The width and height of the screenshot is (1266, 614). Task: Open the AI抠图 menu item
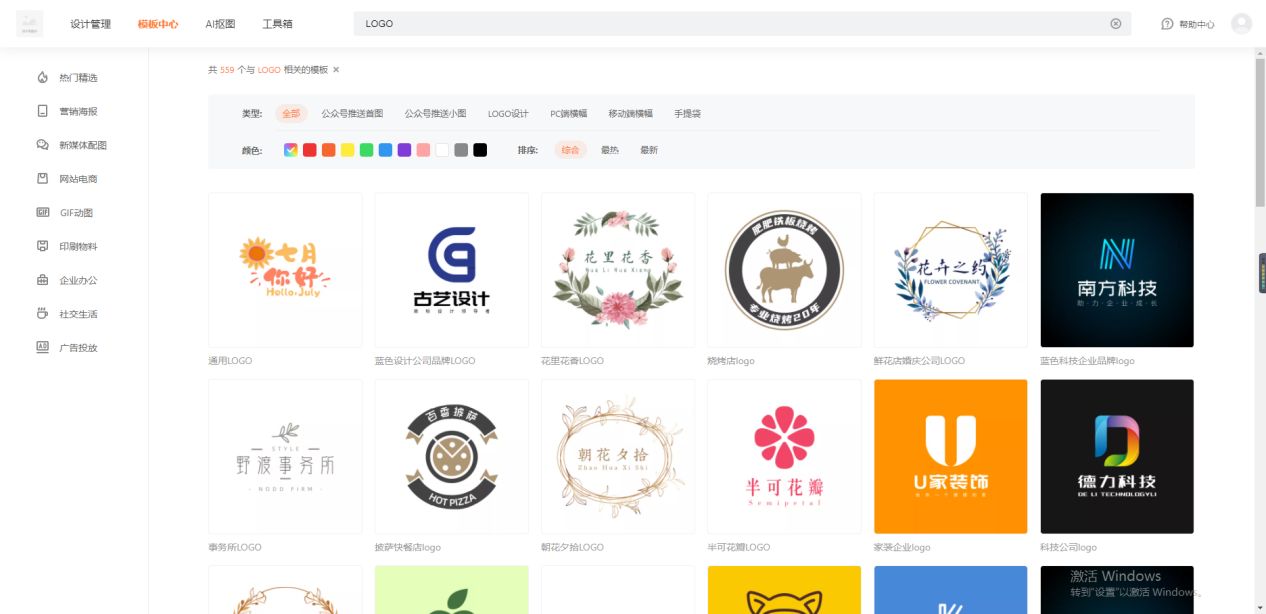(220, 23)
